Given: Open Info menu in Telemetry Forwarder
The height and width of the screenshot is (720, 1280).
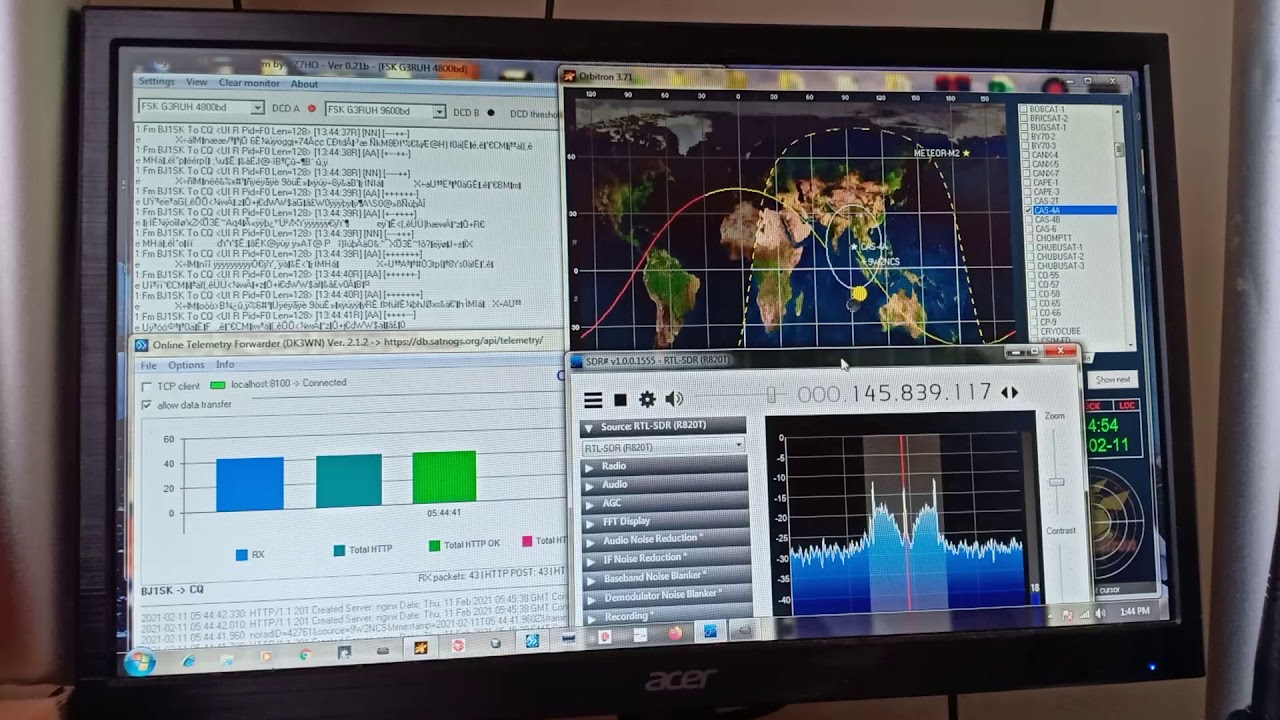Looking at the screenshot, I should coord(225,365).
